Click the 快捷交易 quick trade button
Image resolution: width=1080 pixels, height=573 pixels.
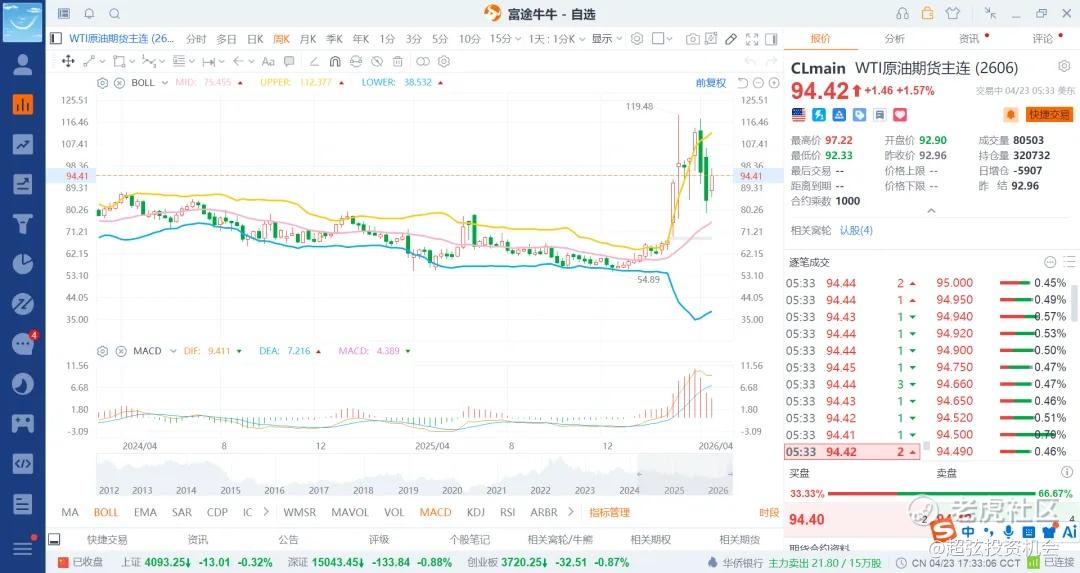click(1049, 114)
